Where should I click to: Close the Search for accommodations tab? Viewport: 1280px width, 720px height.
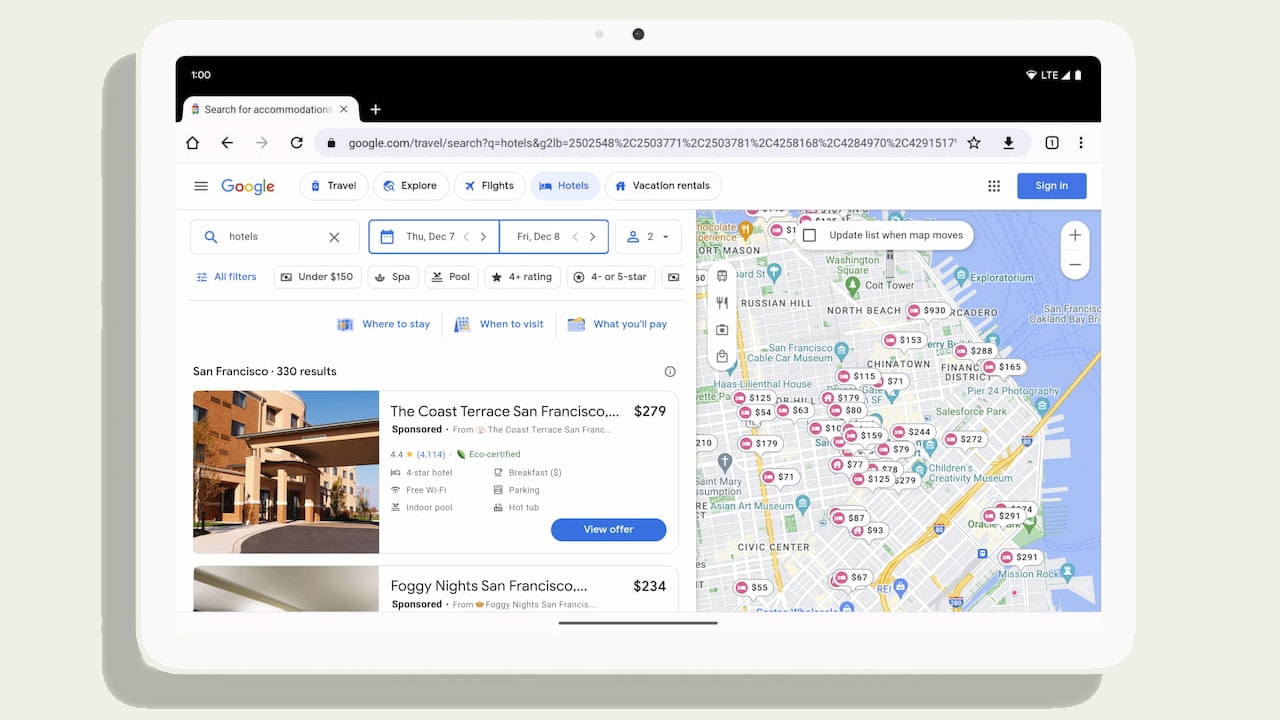pos(344,109)
